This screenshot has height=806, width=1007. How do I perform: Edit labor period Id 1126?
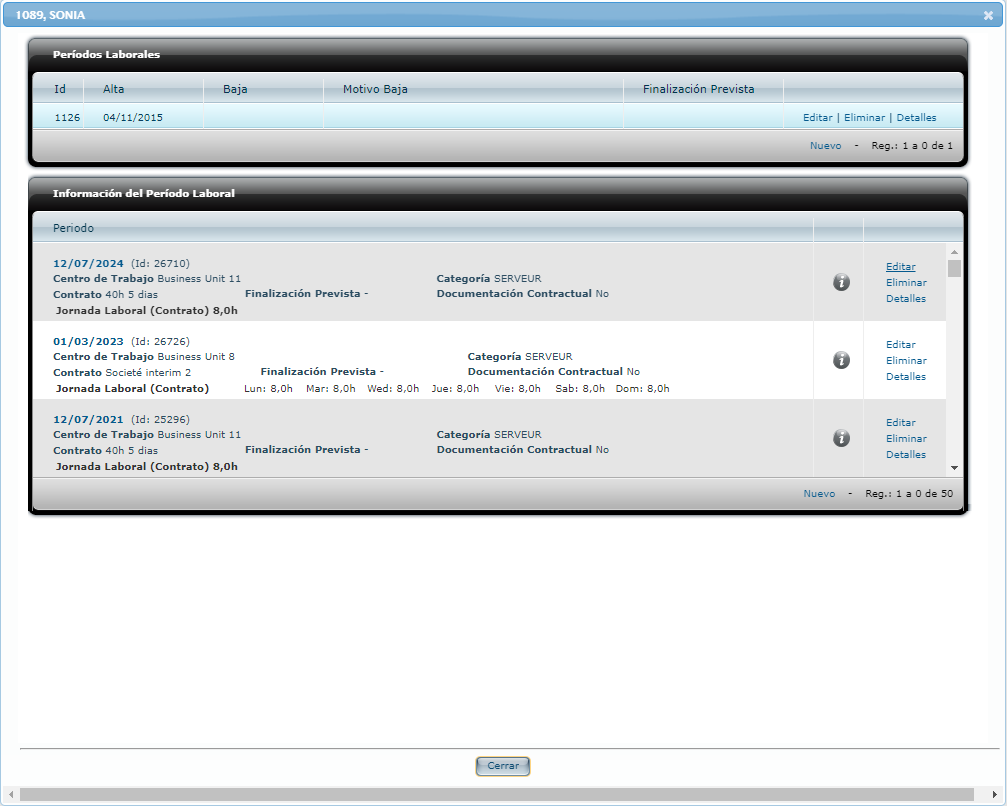(817, 117)
